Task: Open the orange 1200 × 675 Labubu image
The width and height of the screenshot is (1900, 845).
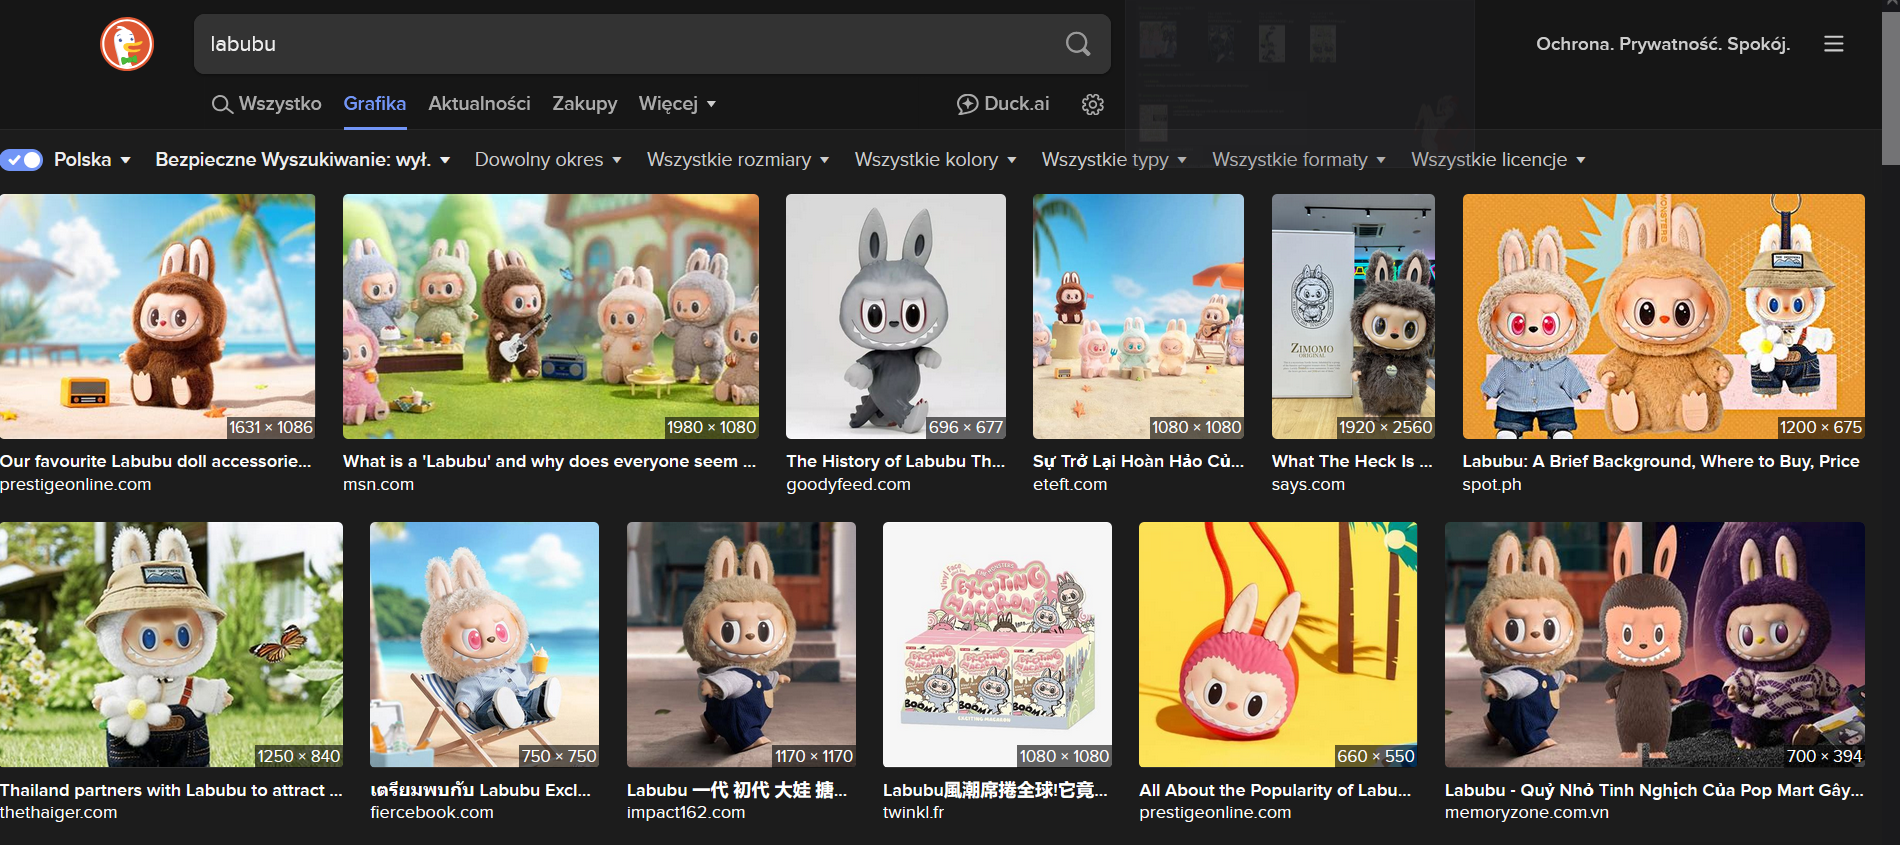Action: [1664, 316]
